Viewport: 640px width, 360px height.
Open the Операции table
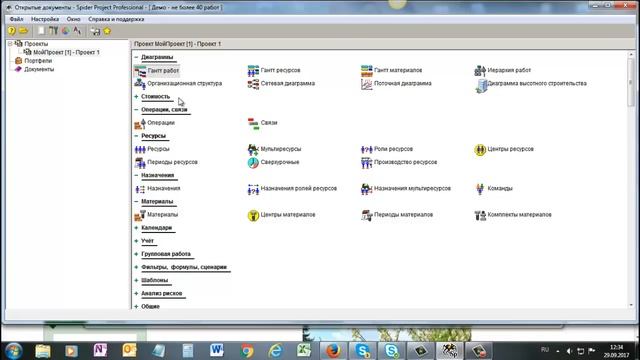pyautogui.click(x=155, y=123)
